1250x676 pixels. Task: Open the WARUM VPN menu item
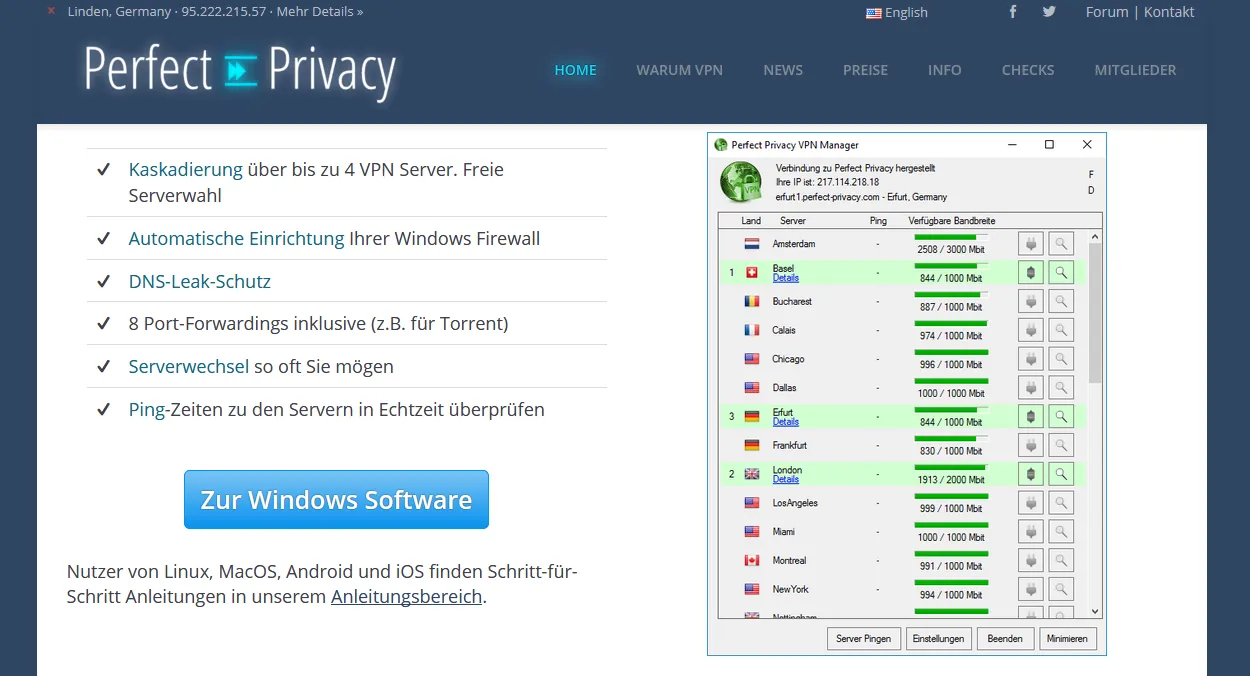[679, 70]
